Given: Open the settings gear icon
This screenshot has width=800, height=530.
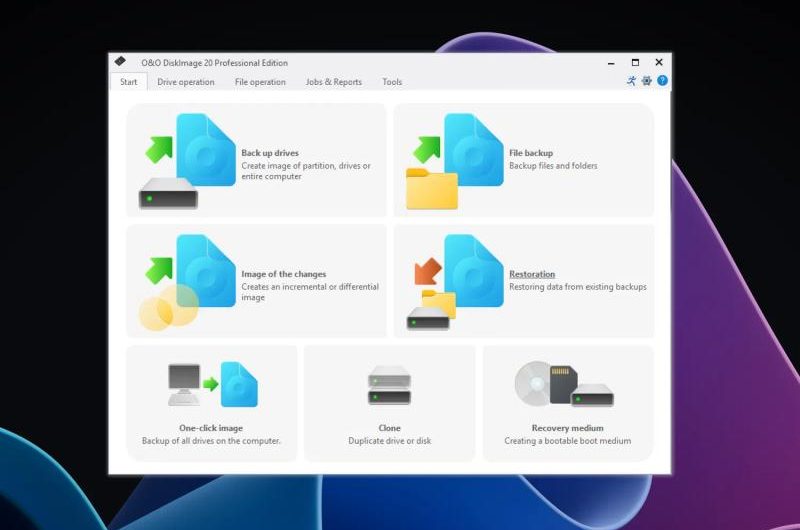Looking at the screenshot, I should pos(646,81).
